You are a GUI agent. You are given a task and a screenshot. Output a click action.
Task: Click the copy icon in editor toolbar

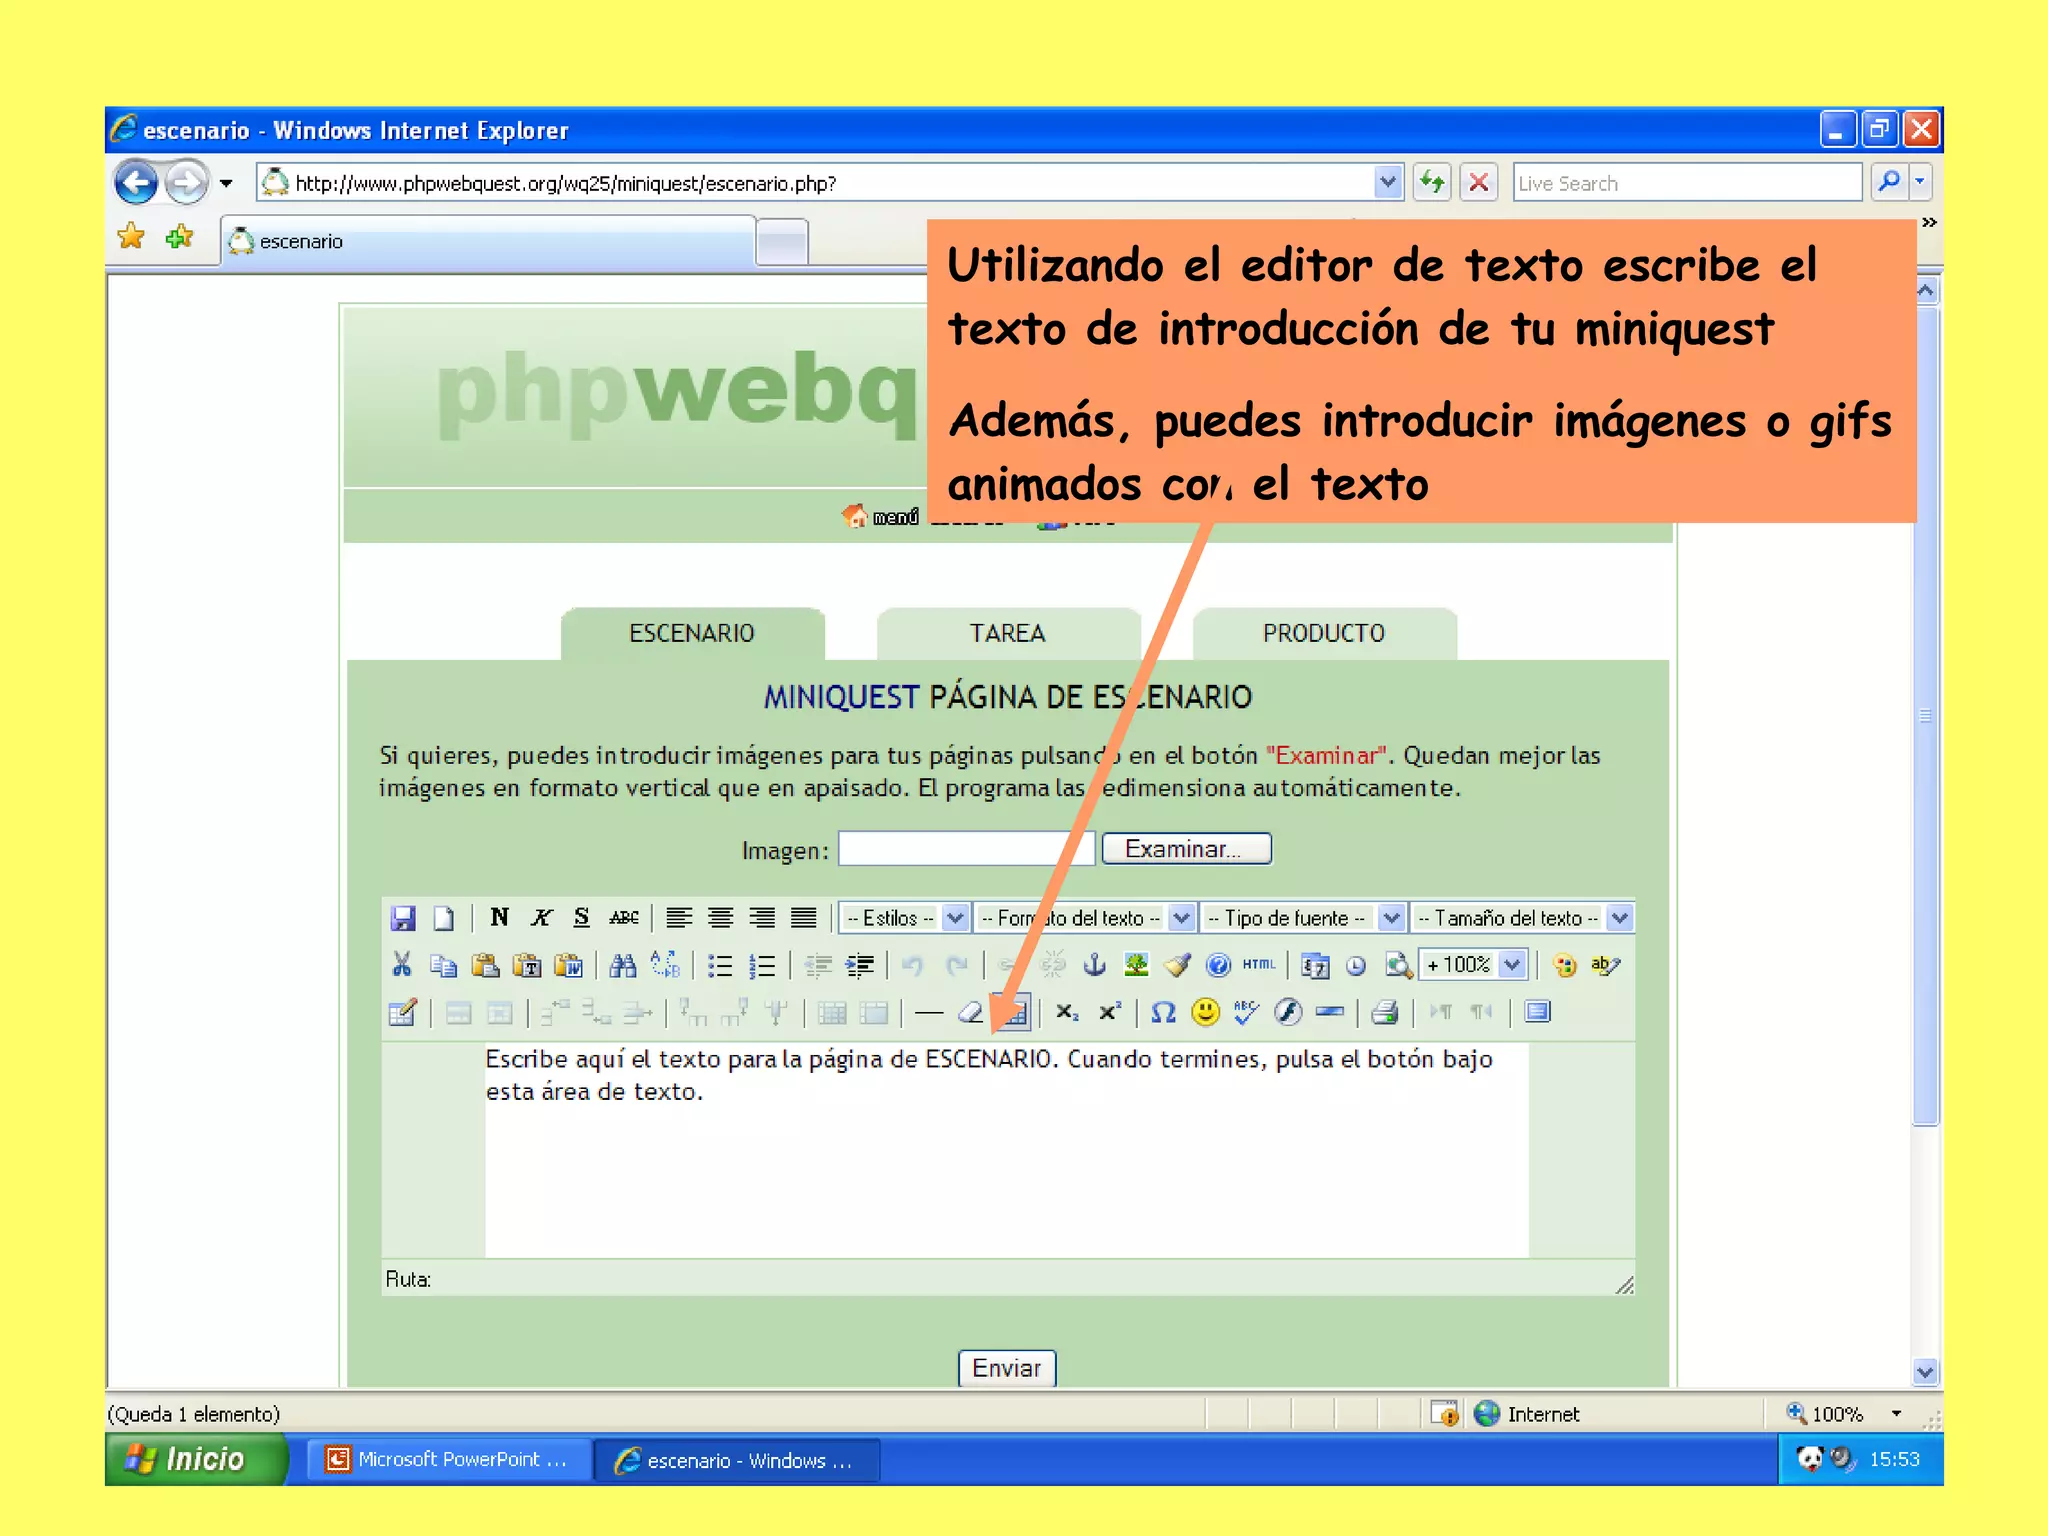point(443,965)
